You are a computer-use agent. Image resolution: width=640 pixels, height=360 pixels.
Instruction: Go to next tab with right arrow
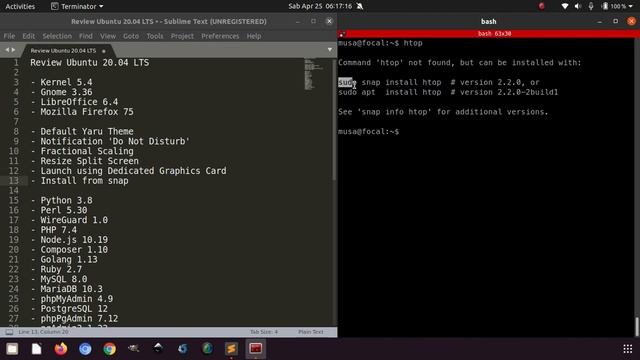point(13,50)
